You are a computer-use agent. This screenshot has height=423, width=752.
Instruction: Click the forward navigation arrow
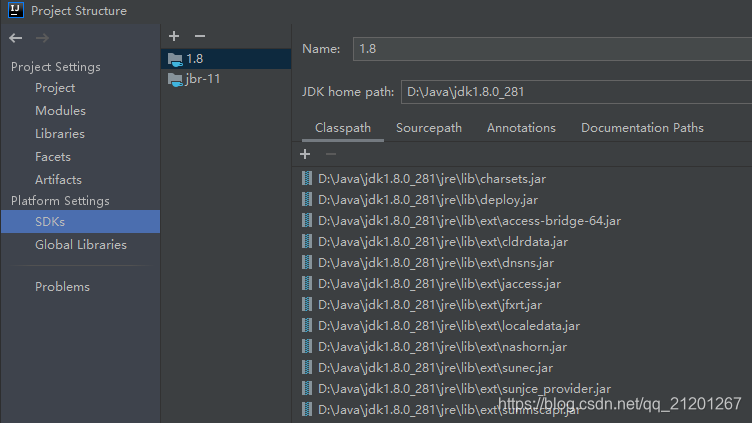tap(42, 38)
